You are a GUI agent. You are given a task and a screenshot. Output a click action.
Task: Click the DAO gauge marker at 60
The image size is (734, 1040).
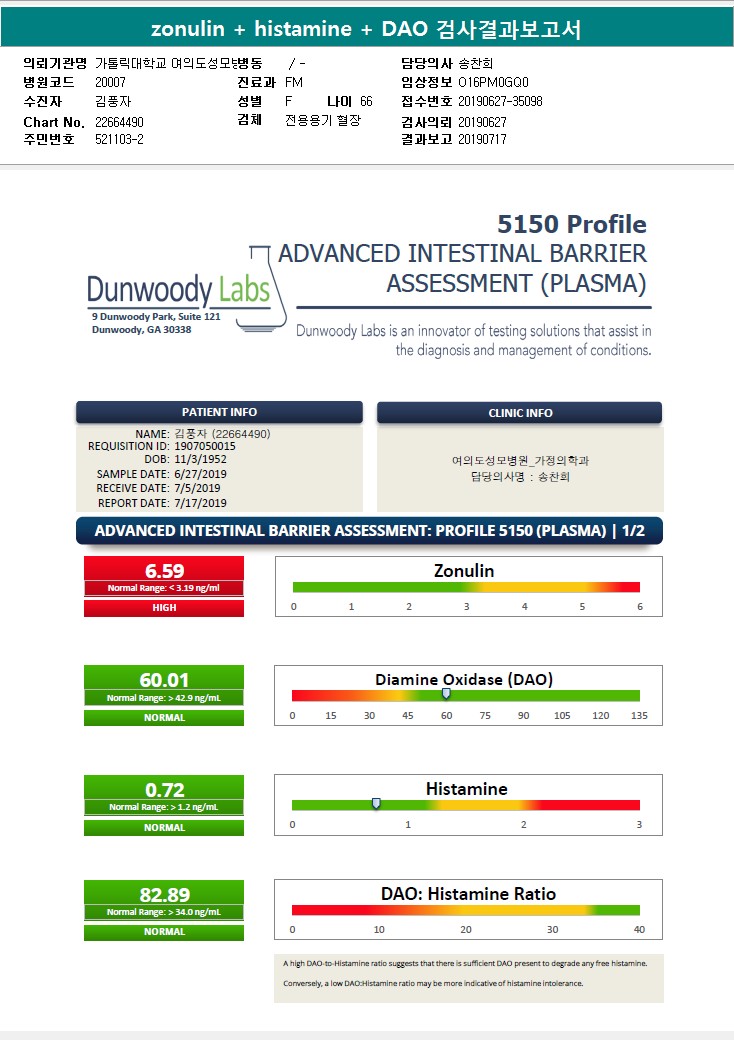point(446,694)
